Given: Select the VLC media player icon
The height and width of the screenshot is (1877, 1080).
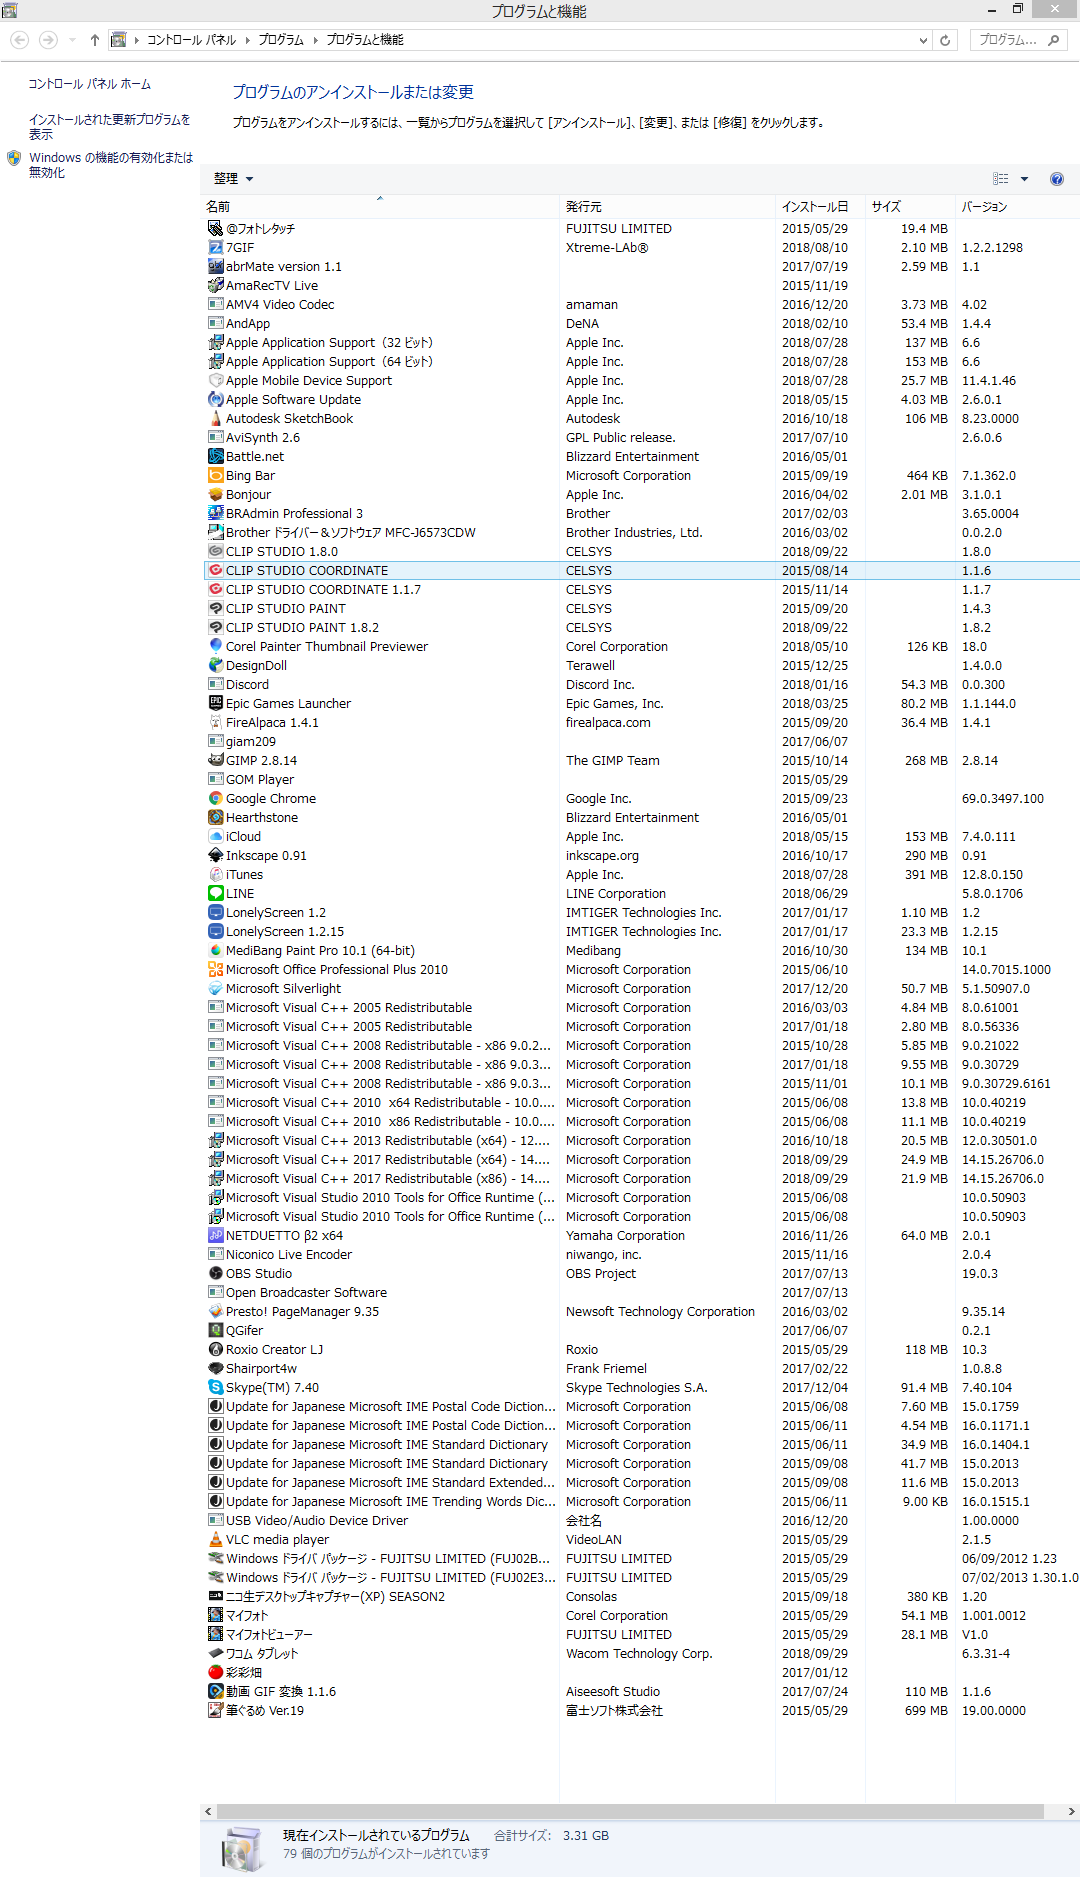Looking at the screenshot, I should tap(215, 1539).
